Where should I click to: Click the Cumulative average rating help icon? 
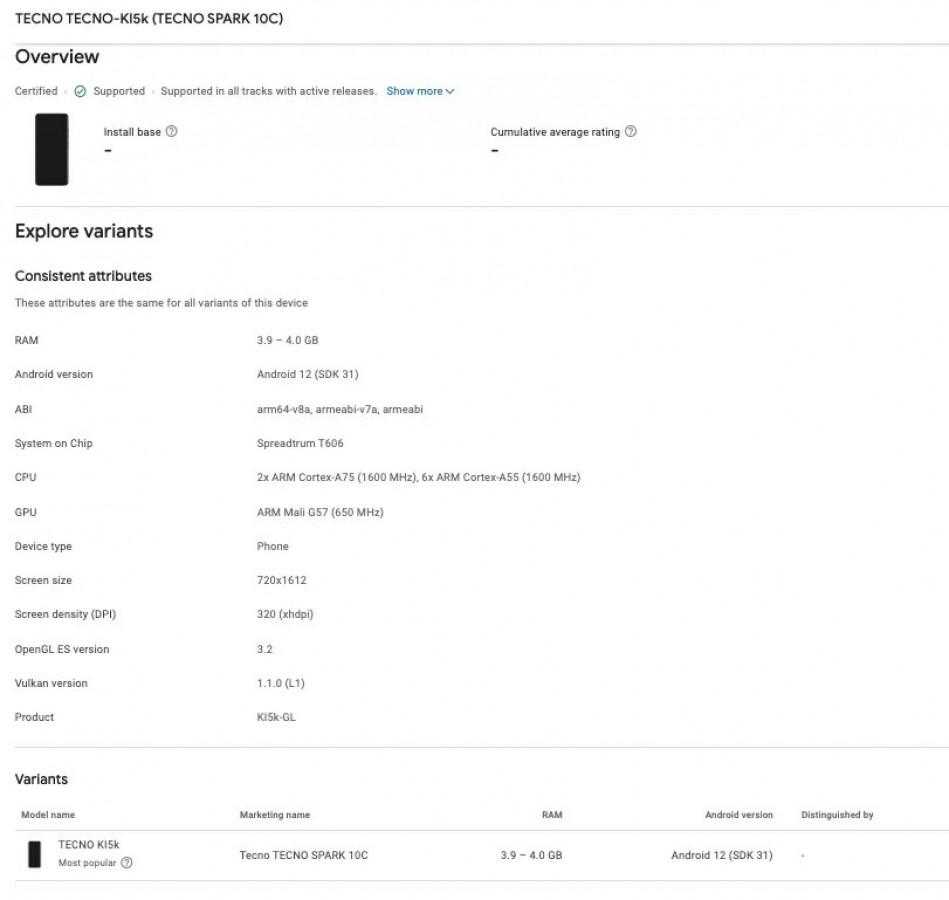point(630,131)
